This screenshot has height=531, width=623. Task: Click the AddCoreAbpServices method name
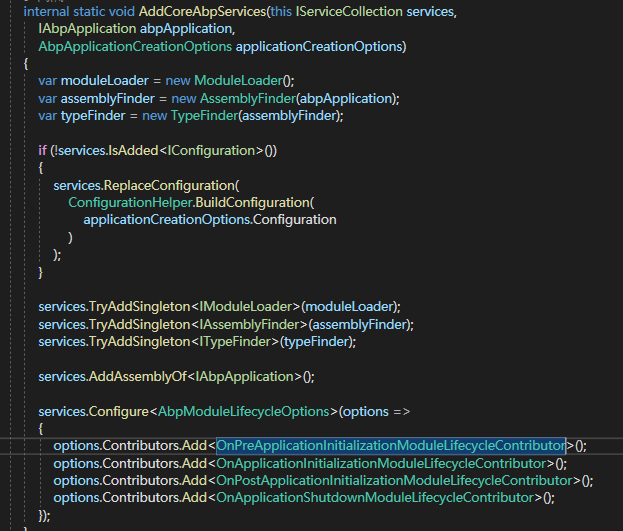(202, 12)
